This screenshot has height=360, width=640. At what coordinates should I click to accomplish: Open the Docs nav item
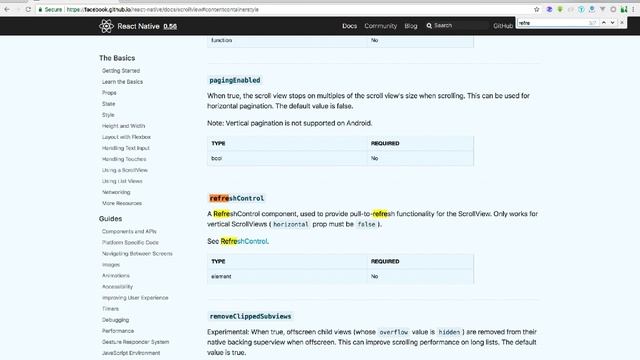coord(349,26)
